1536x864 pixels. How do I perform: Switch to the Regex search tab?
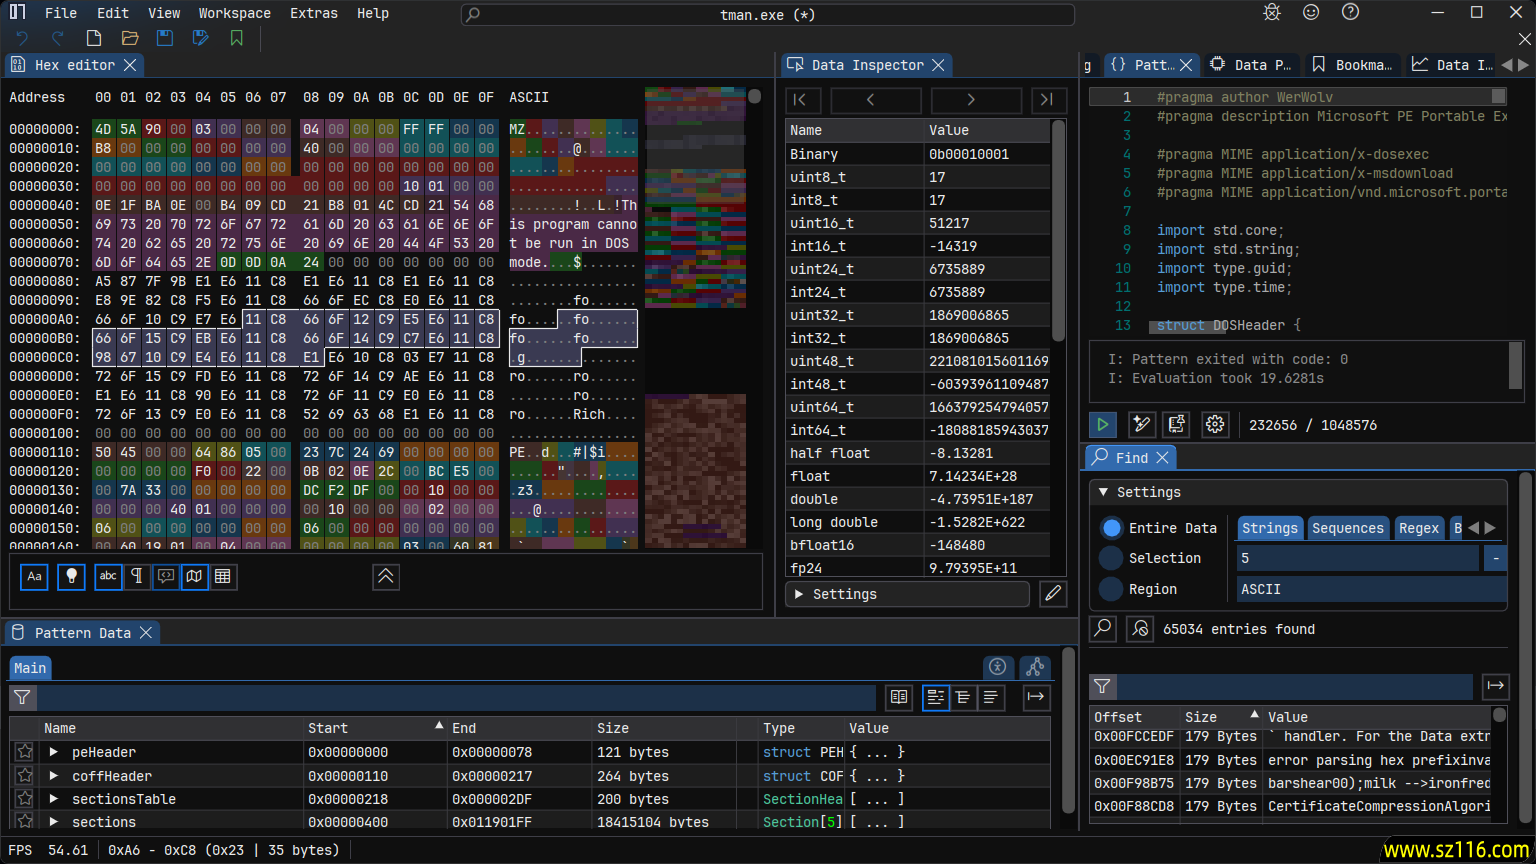click(x=1418, y=528)
